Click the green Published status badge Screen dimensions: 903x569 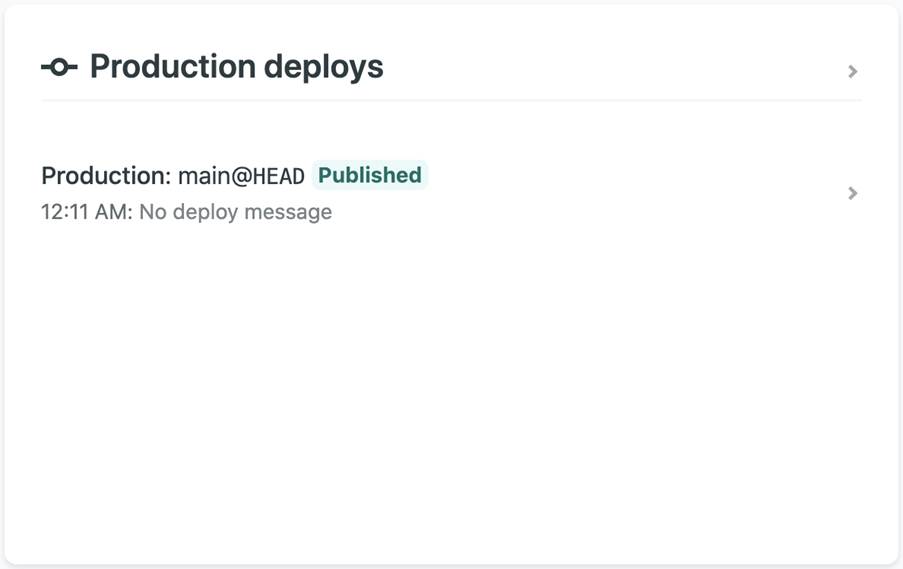tap(369, 175)
